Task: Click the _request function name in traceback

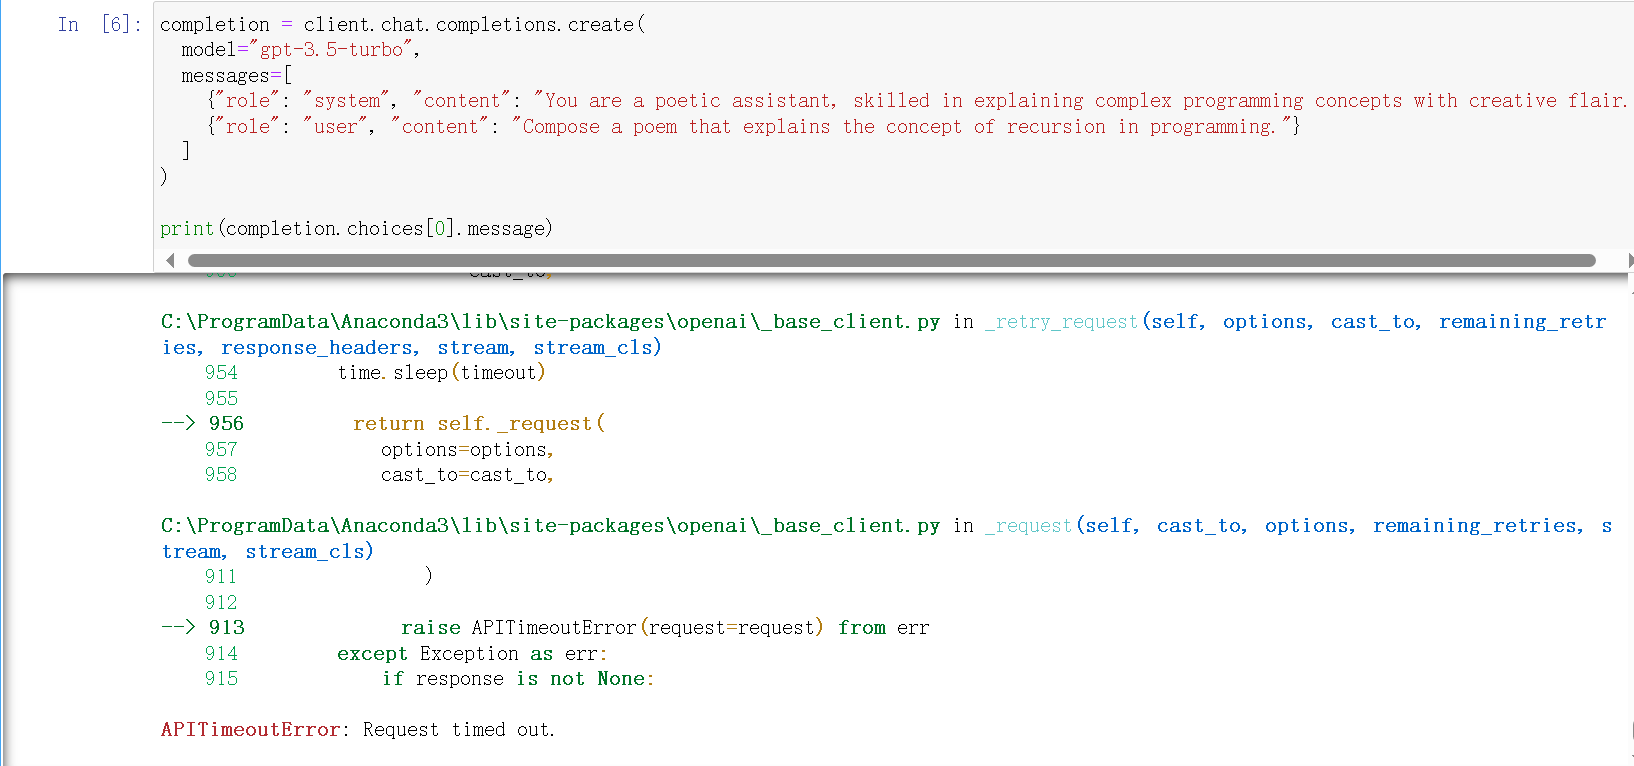Action: tap(1028, 526)
